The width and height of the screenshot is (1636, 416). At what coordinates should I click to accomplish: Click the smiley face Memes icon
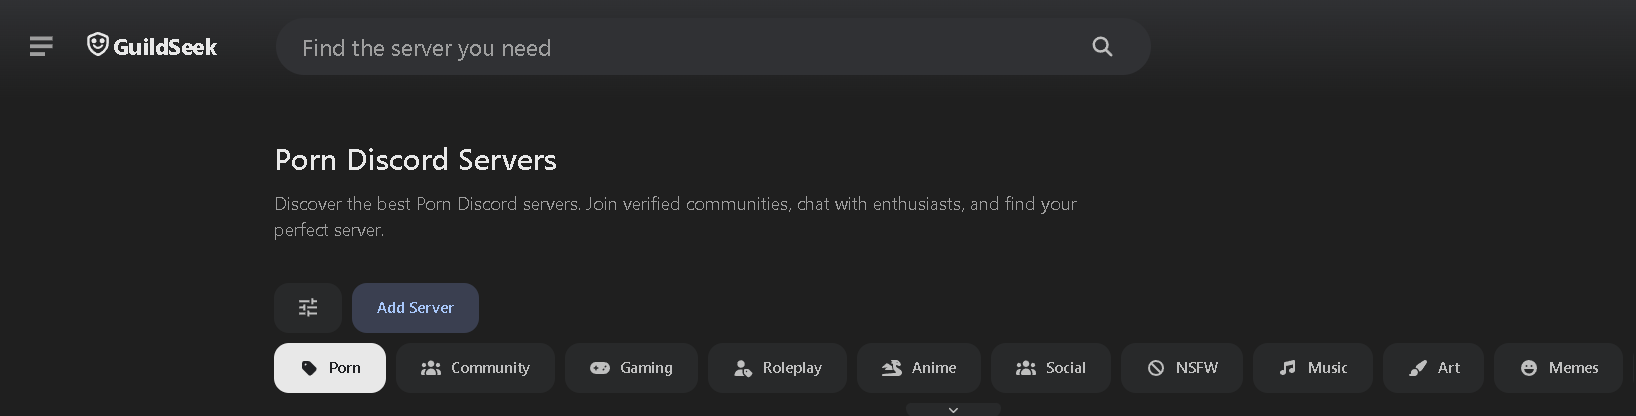[1529, 368]
